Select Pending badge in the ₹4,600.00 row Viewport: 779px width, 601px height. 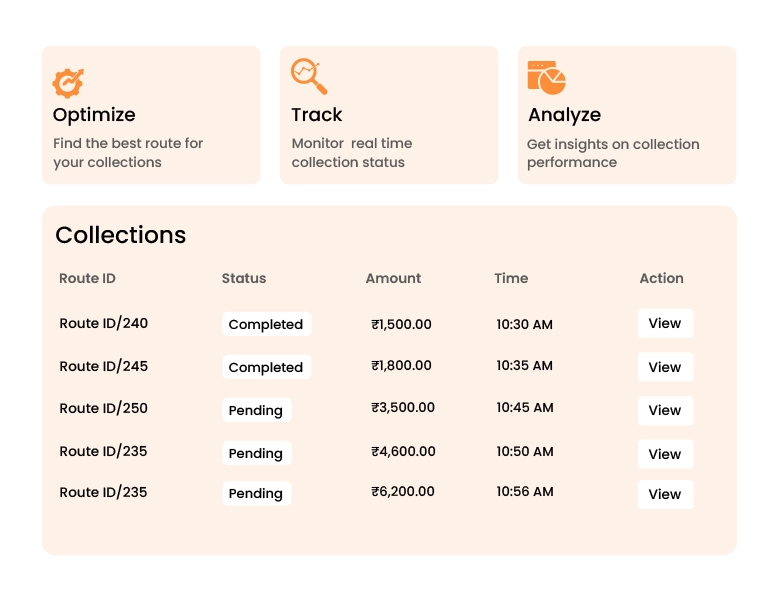pos(256,453)
